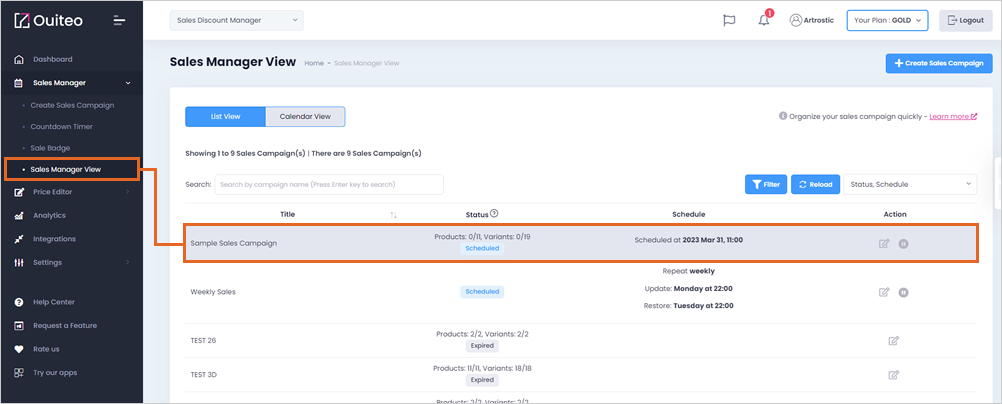Click the TEST 26 campaign title
Screen dimensions: 1002x404
(203, 341)
